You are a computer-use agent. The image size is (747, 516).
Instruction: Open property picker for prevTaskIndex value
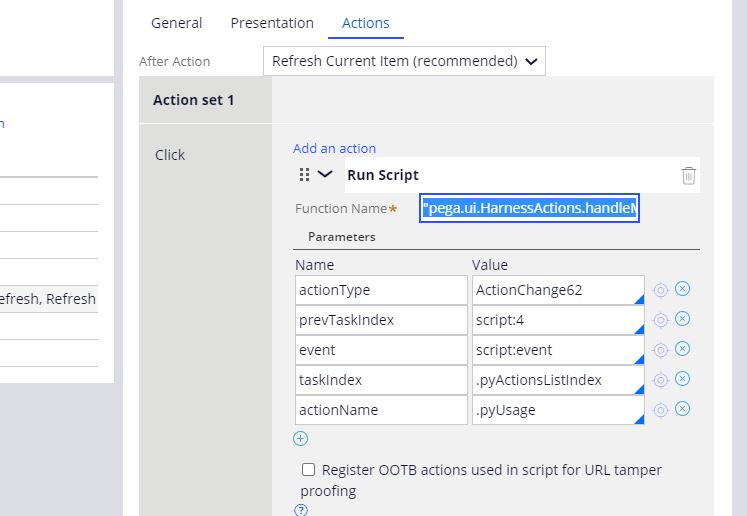[x=660, y=320]
